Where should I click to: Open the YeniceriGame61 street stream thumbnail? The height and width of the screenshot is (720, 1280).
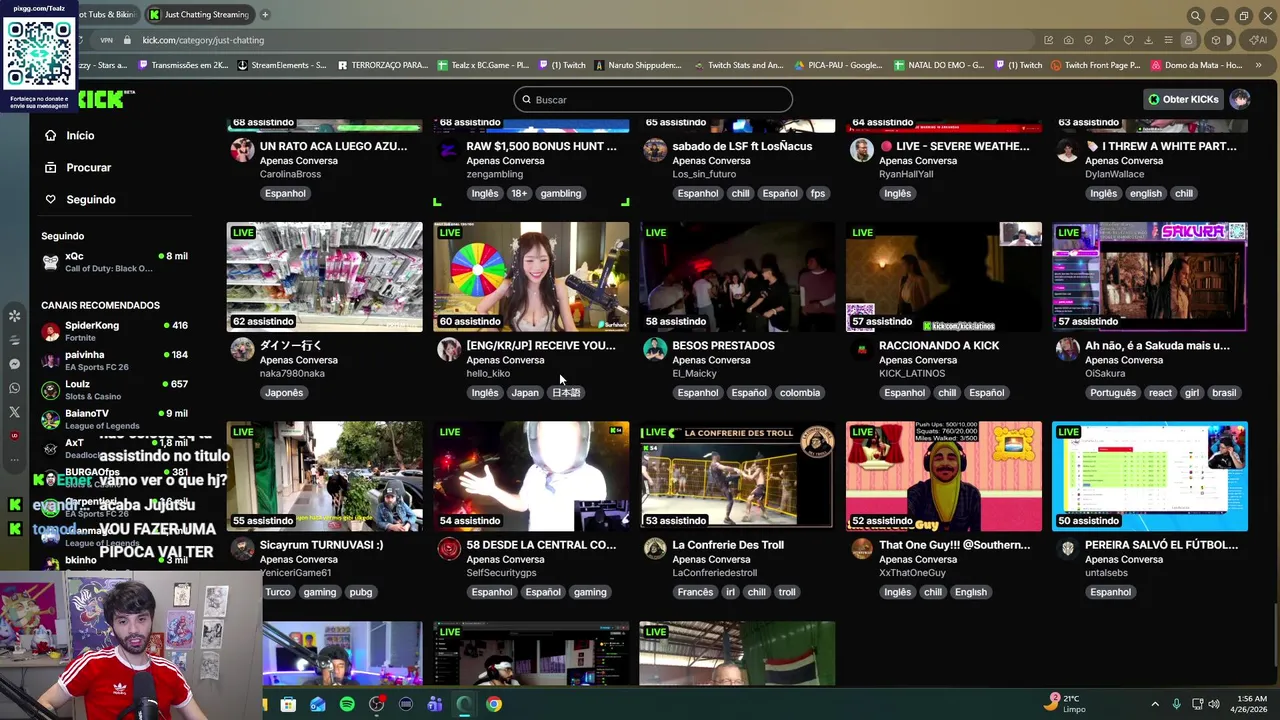325,476
